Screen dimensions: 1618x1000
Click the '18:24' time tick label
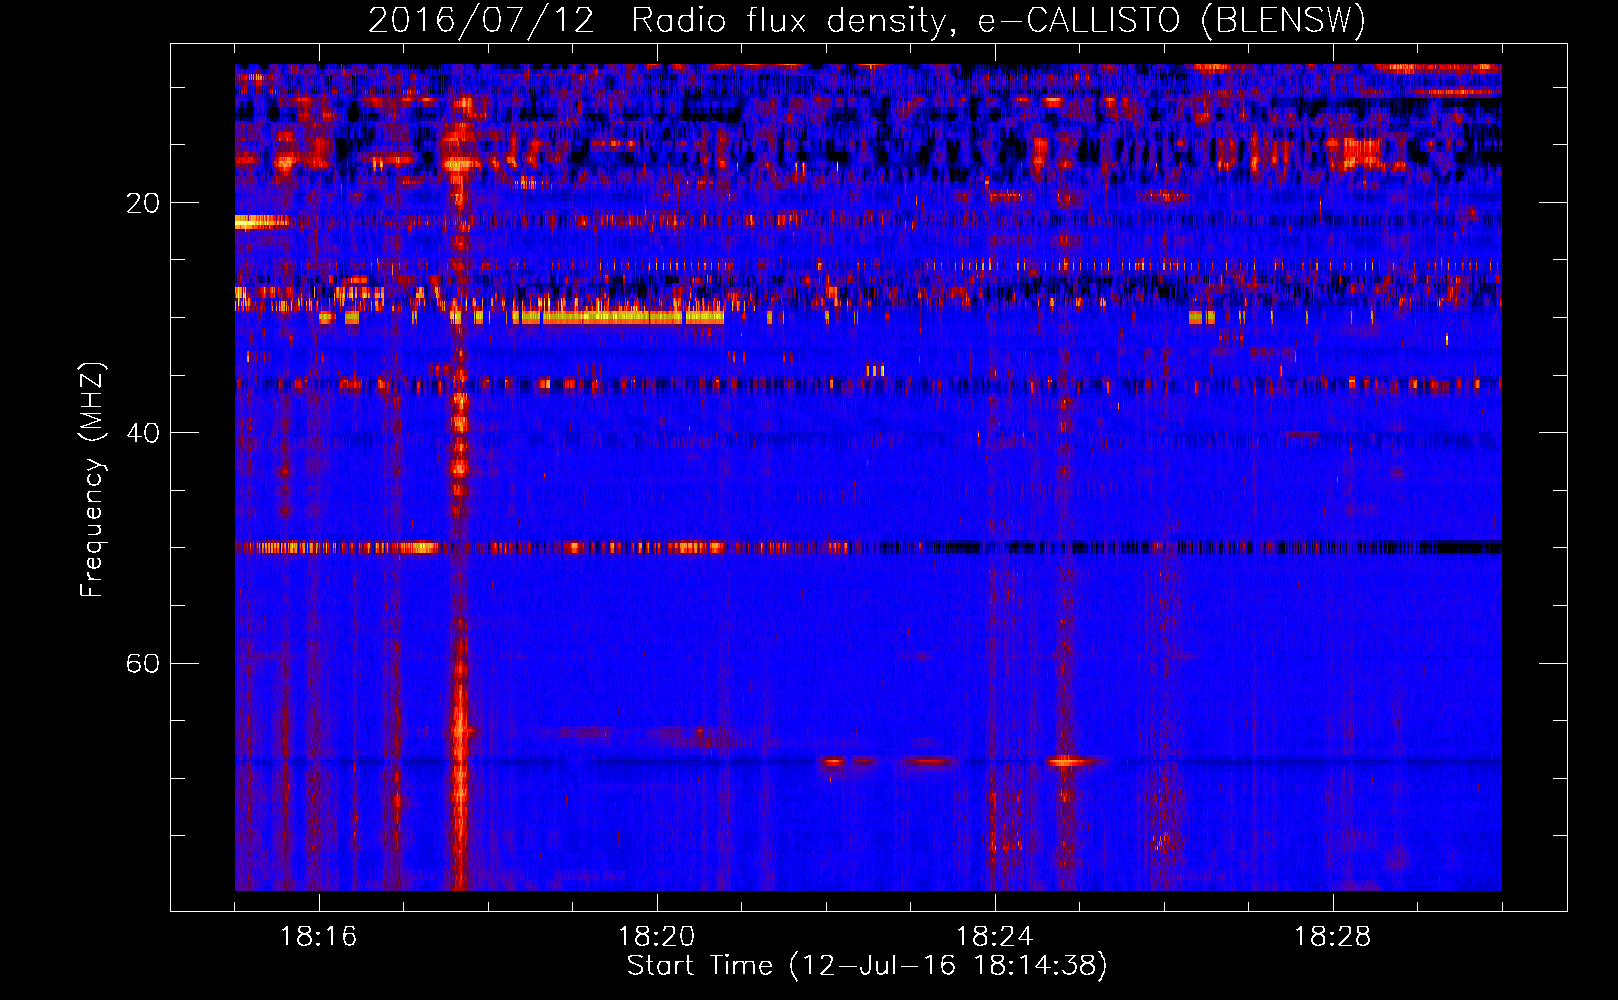coord(994,937)
